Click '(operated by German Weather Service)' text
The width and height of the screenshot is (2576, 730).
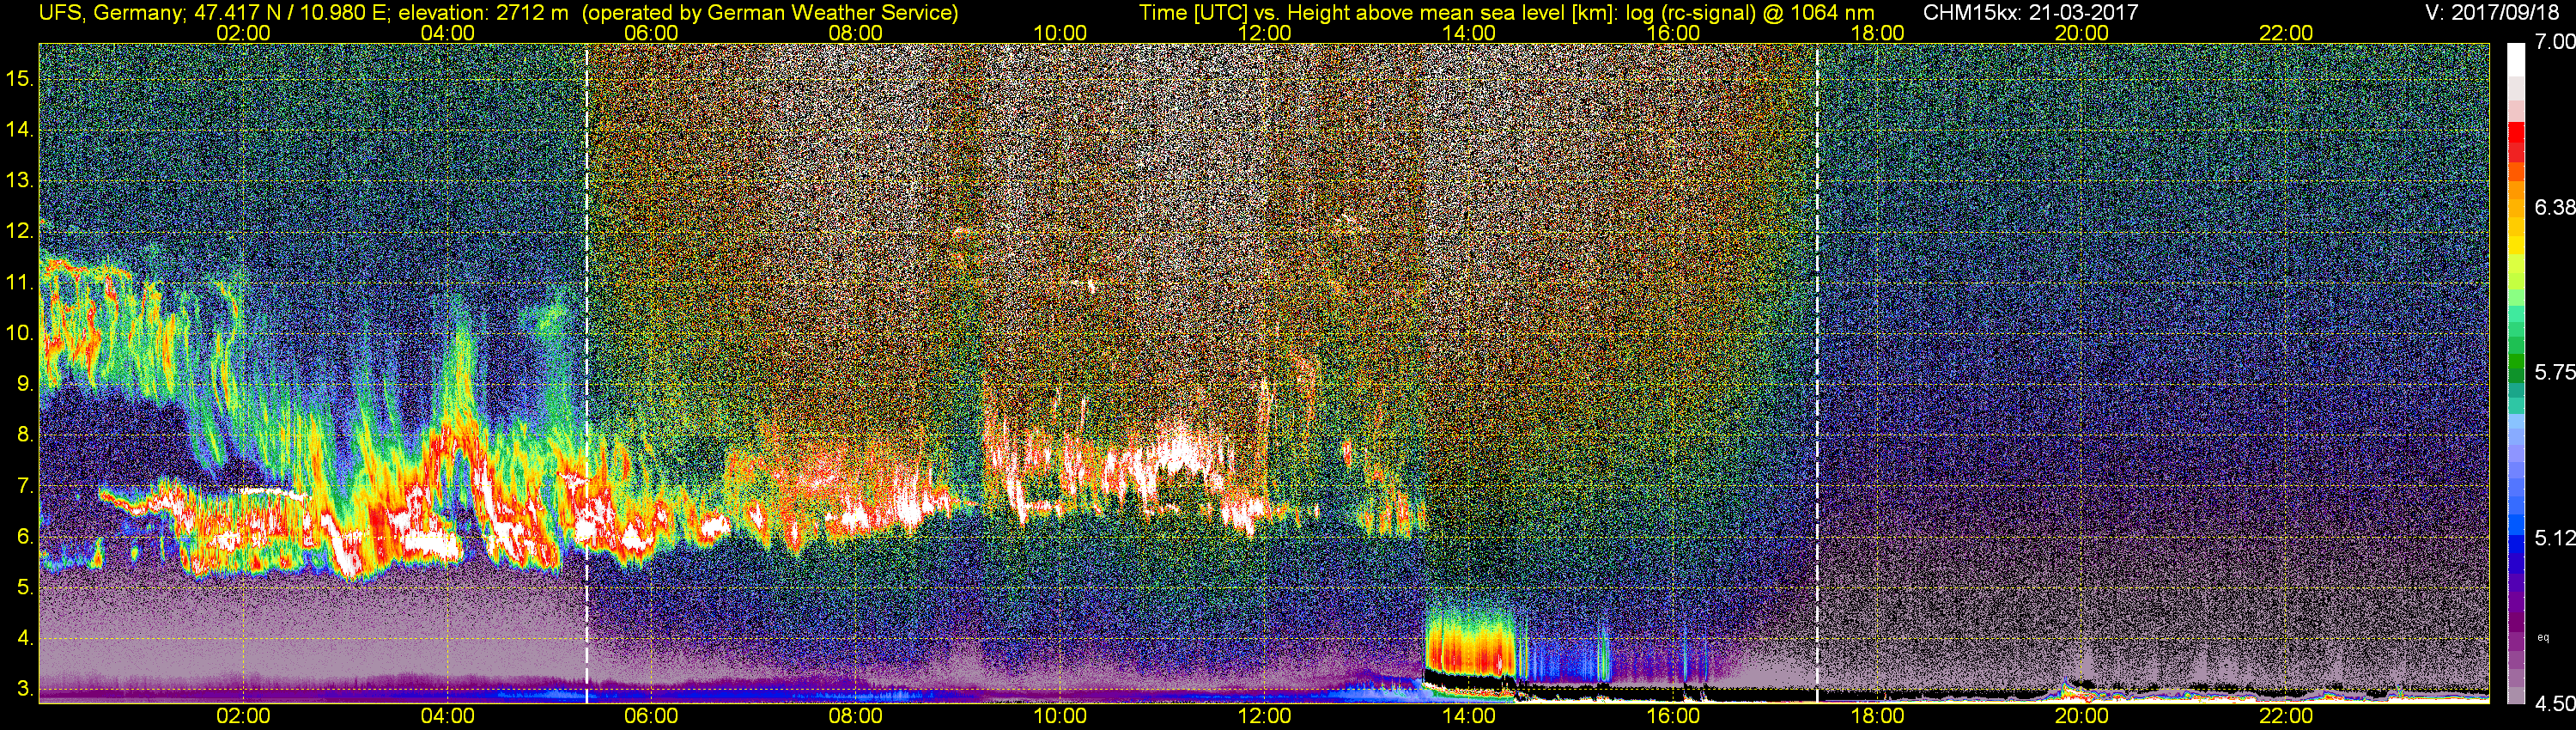coord(770,13)
